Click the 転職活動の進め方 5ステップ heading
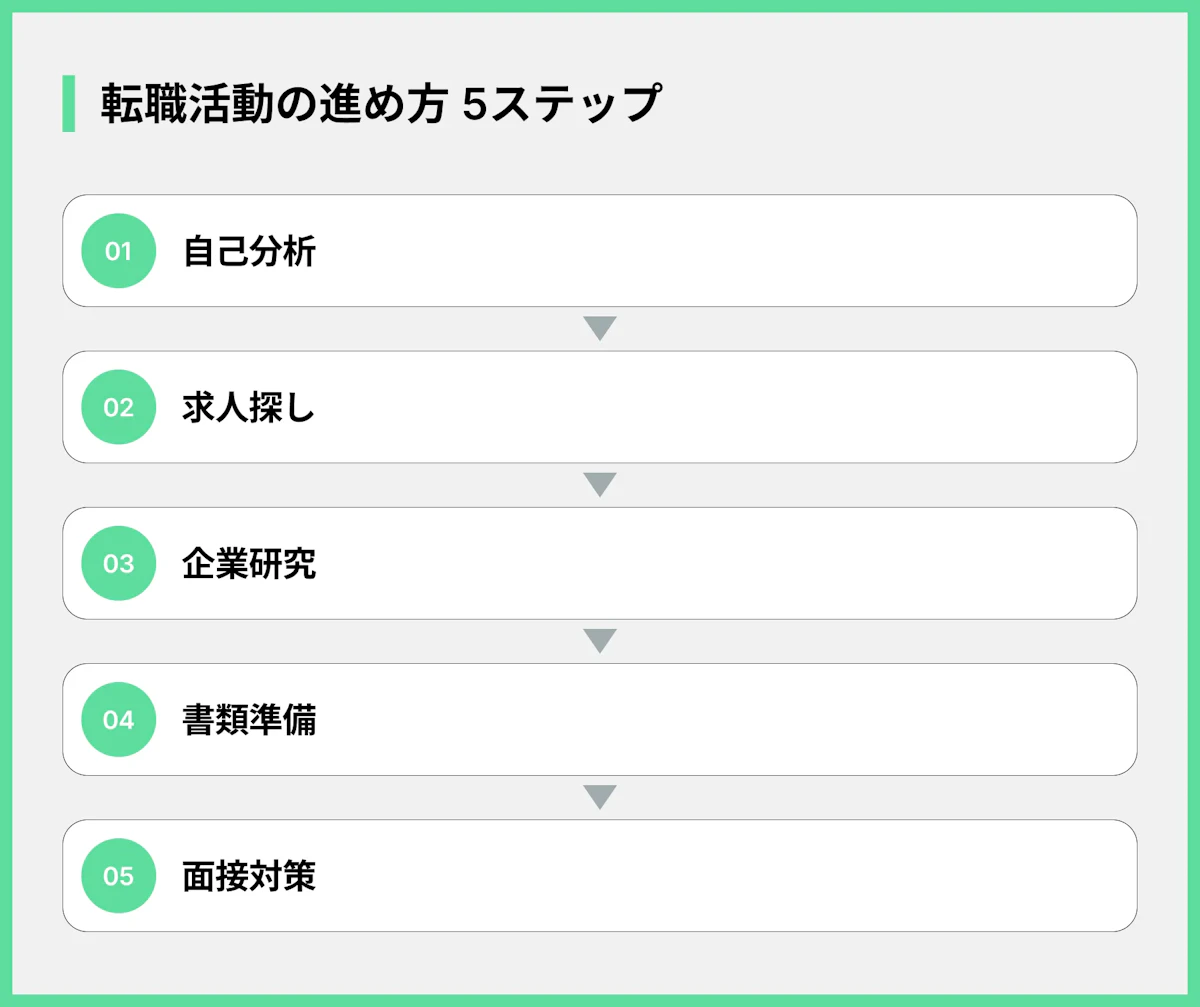The width and height of the screenshot is (1200, 1007). (380, 104)
